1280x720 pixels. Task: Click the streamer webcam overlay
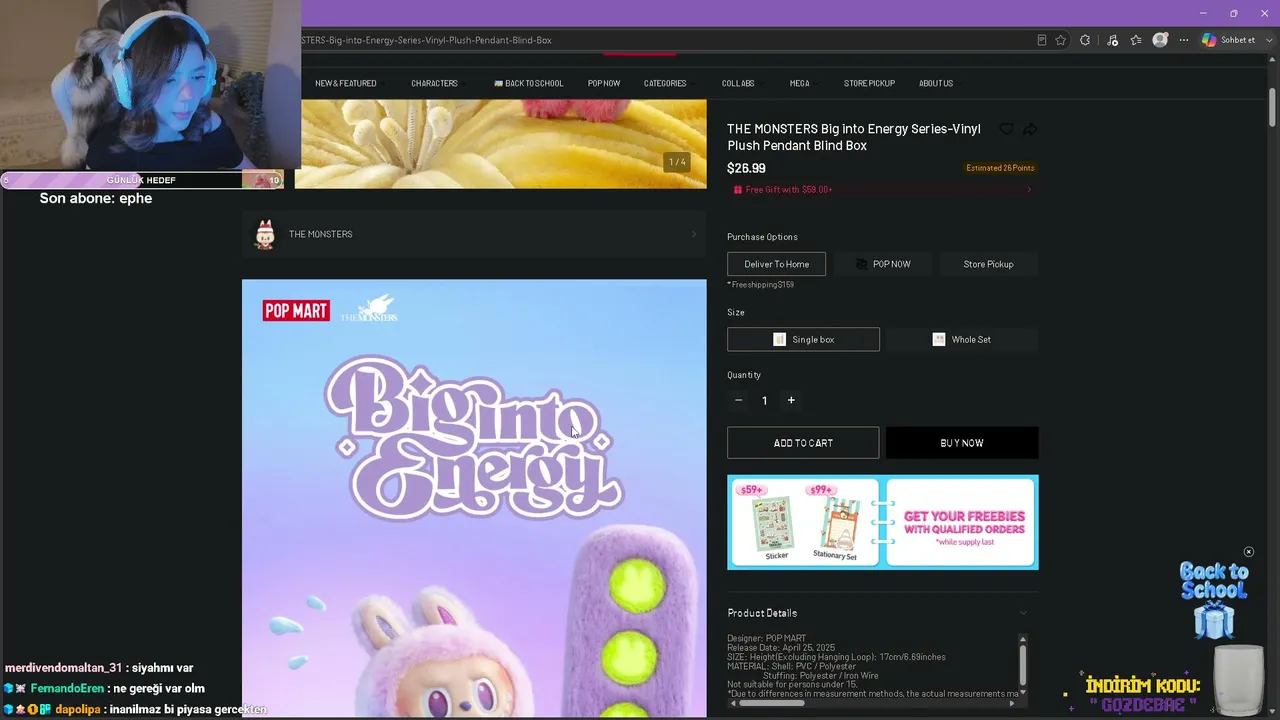coord(150,85)
